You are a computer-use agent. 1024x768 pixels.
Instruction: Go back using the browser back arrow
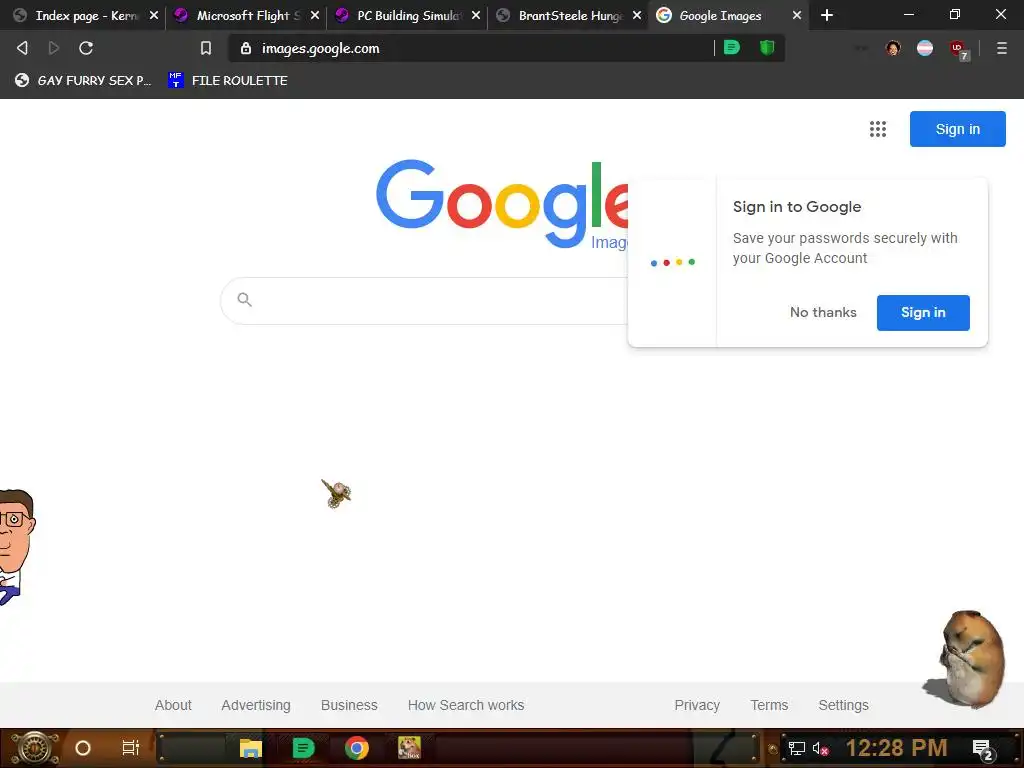[22, 48]
